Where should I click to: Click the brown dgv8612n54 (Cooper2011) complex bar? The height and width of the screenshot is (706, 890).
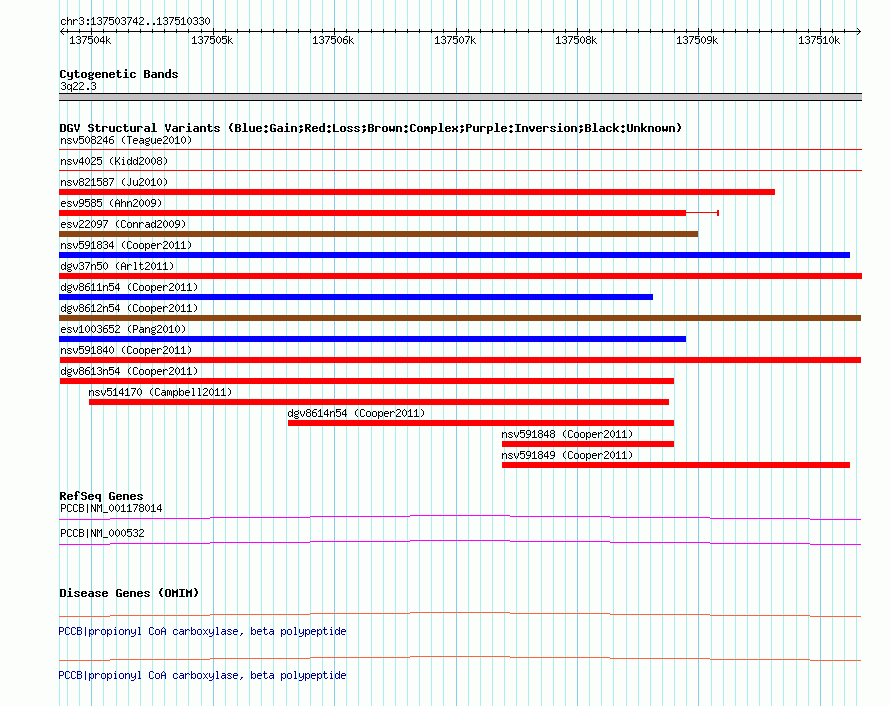pyautogui.click(x=460, y=318)
